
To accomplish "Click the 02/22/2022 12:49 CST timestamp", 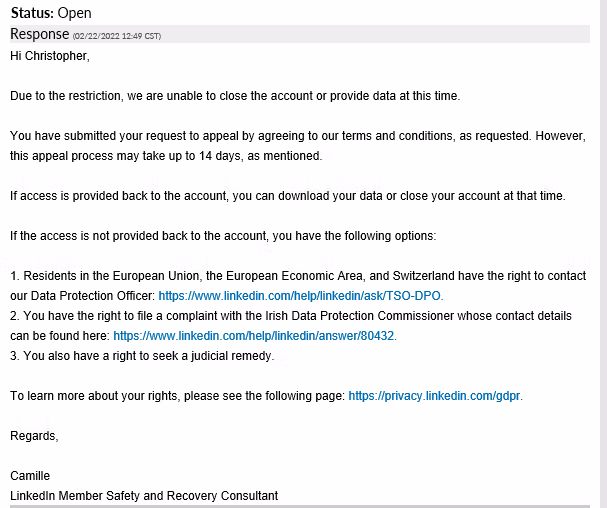I will tap(117, 36).
